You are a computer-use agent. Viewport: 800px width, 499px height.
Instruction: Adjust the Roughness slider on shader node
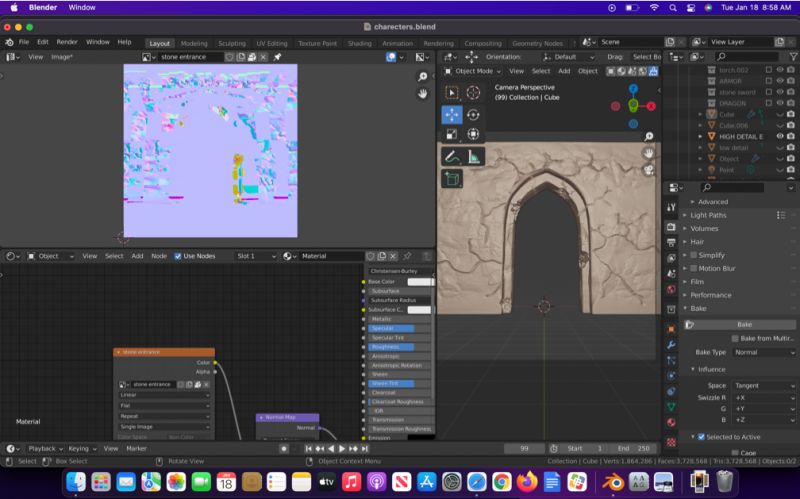[x=399, y=347]
